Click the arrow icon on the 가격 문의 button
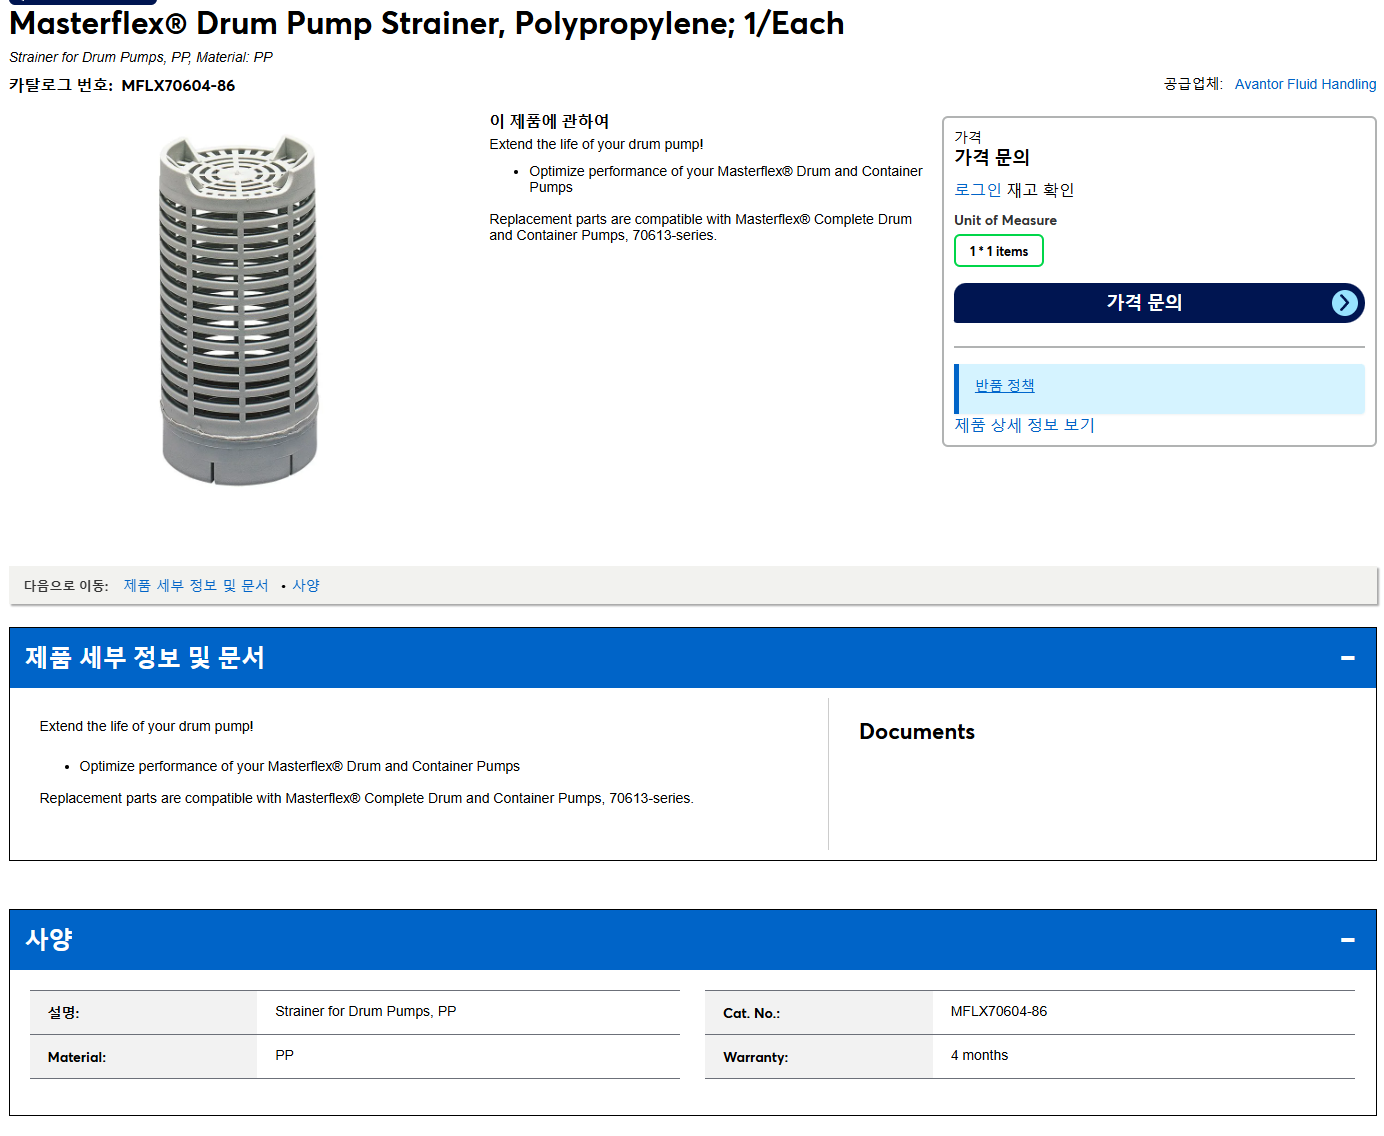This screenshot has height=1136, width=1384. point(1345,303)
